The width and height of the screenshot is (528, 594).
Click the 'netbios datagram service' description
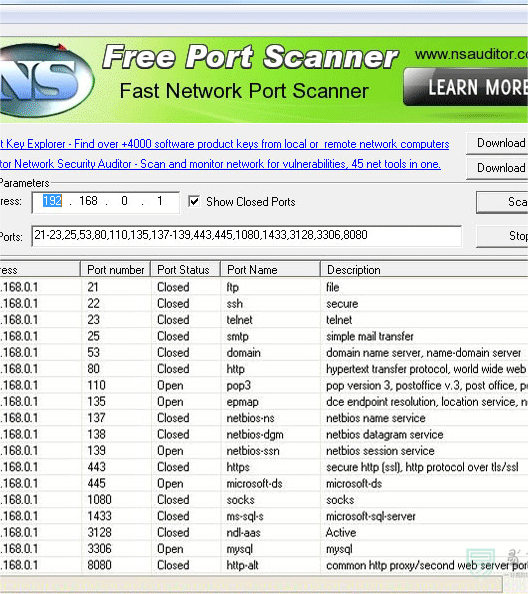point(385,435)
